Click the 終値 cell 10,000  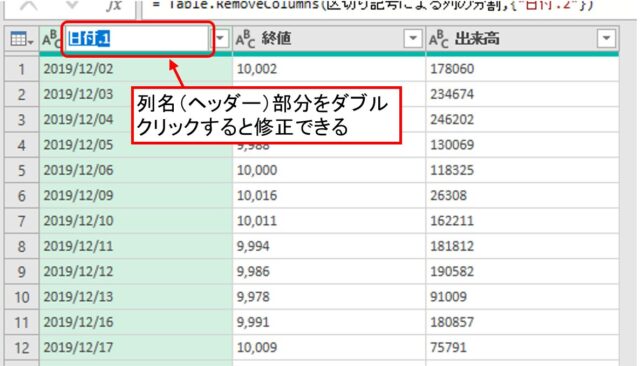(x=329, y=170)
